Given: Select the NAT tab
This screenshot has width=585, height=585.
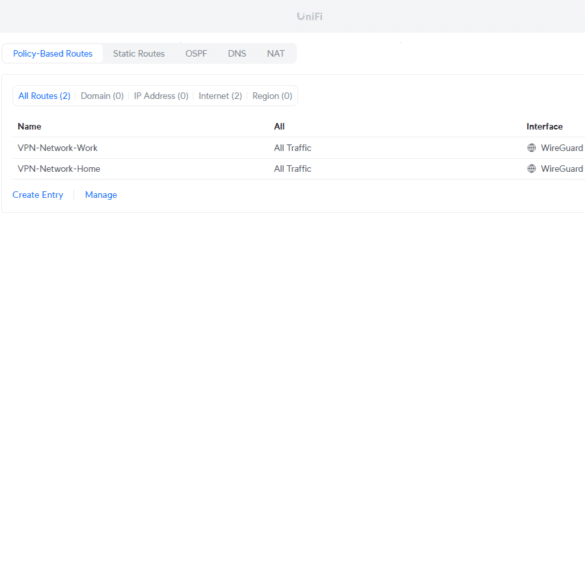Looking at the screenshot, I should tap(276, 54).
